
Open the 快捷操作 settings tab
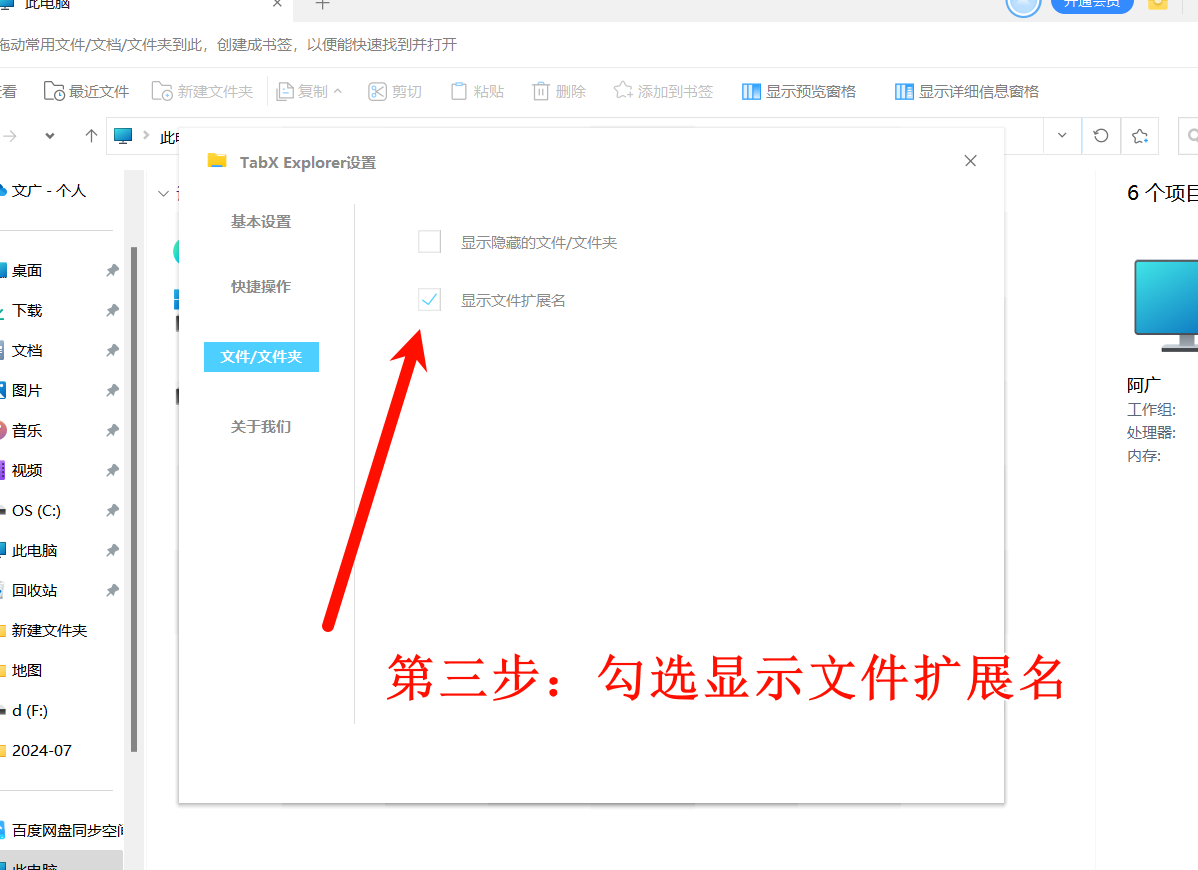pos(261,287)
